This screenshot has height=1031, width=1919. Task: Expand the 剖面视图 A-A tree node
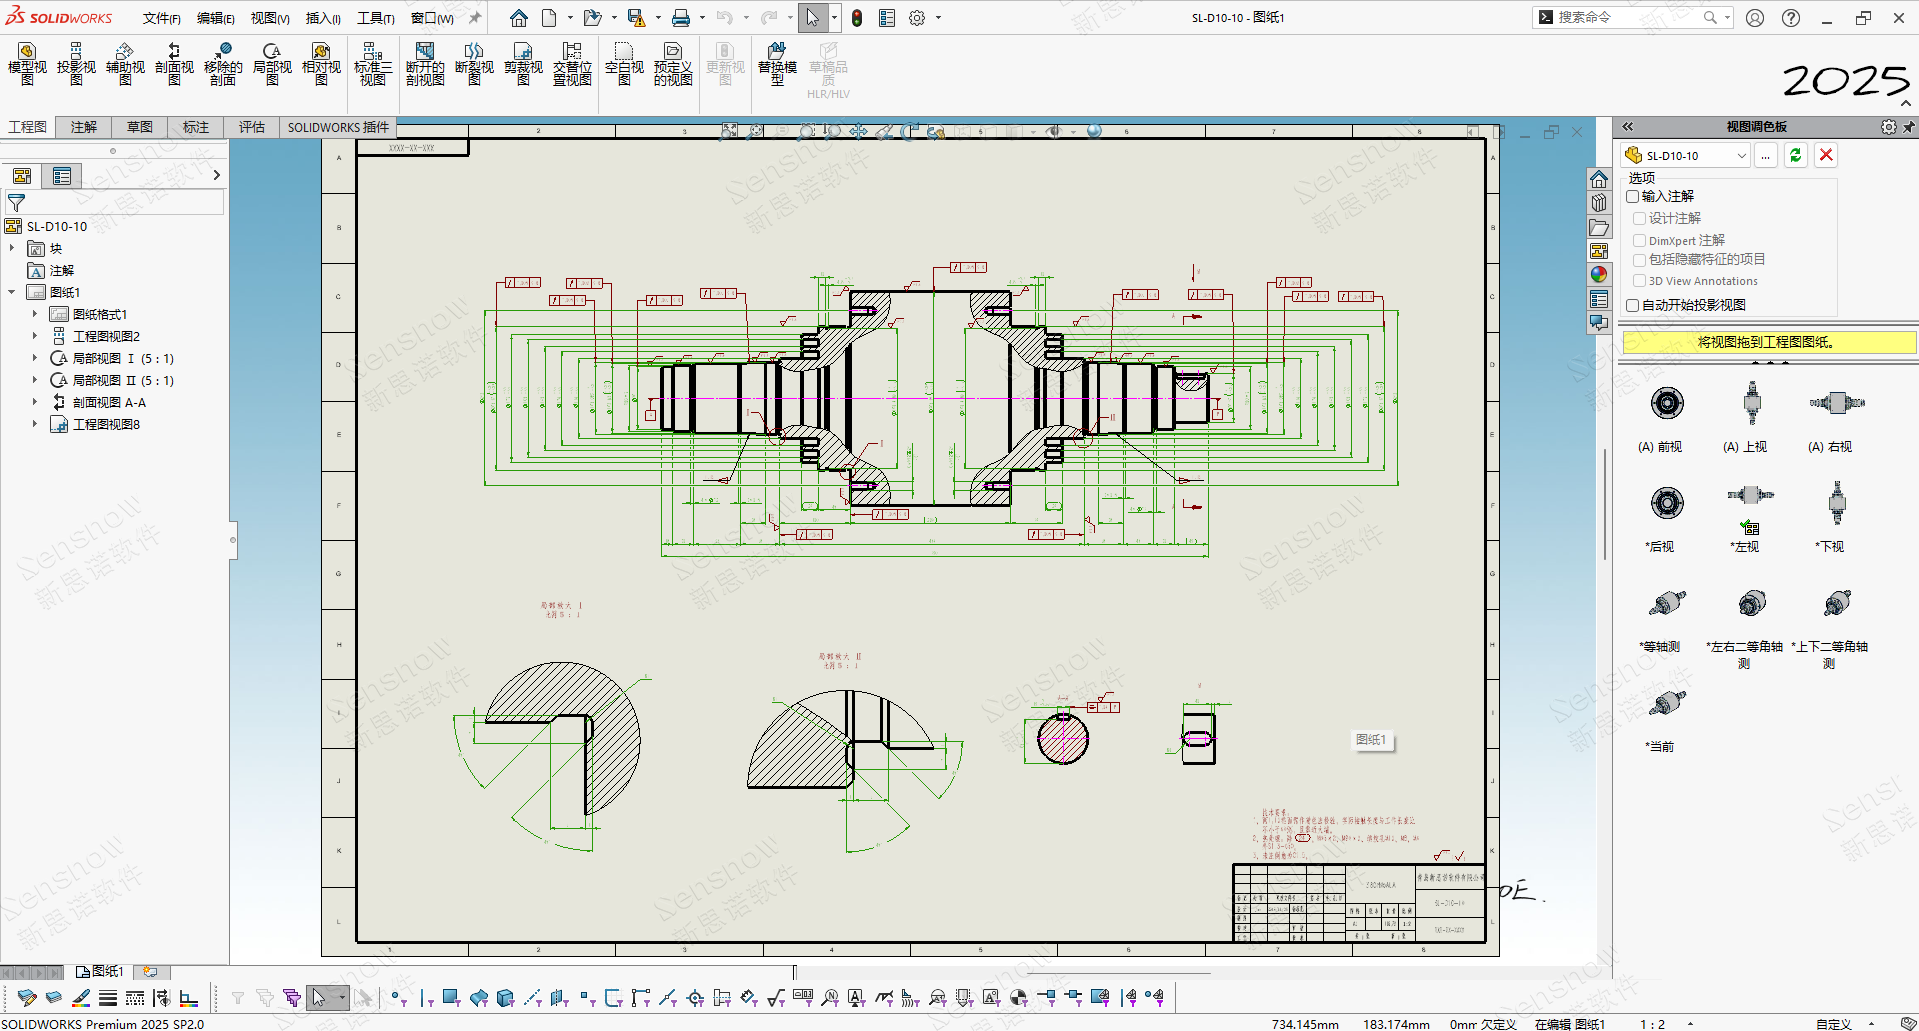[34, 402]
